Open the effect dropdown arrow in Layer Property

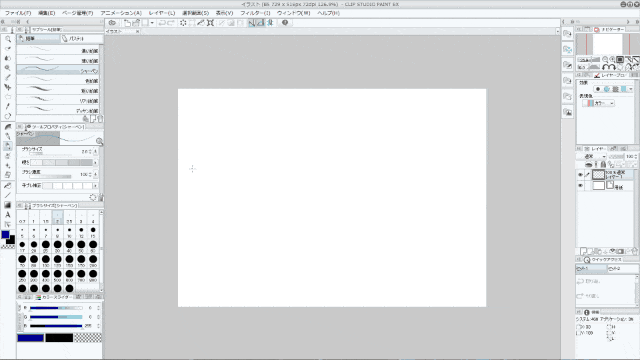tap(631, 89)
